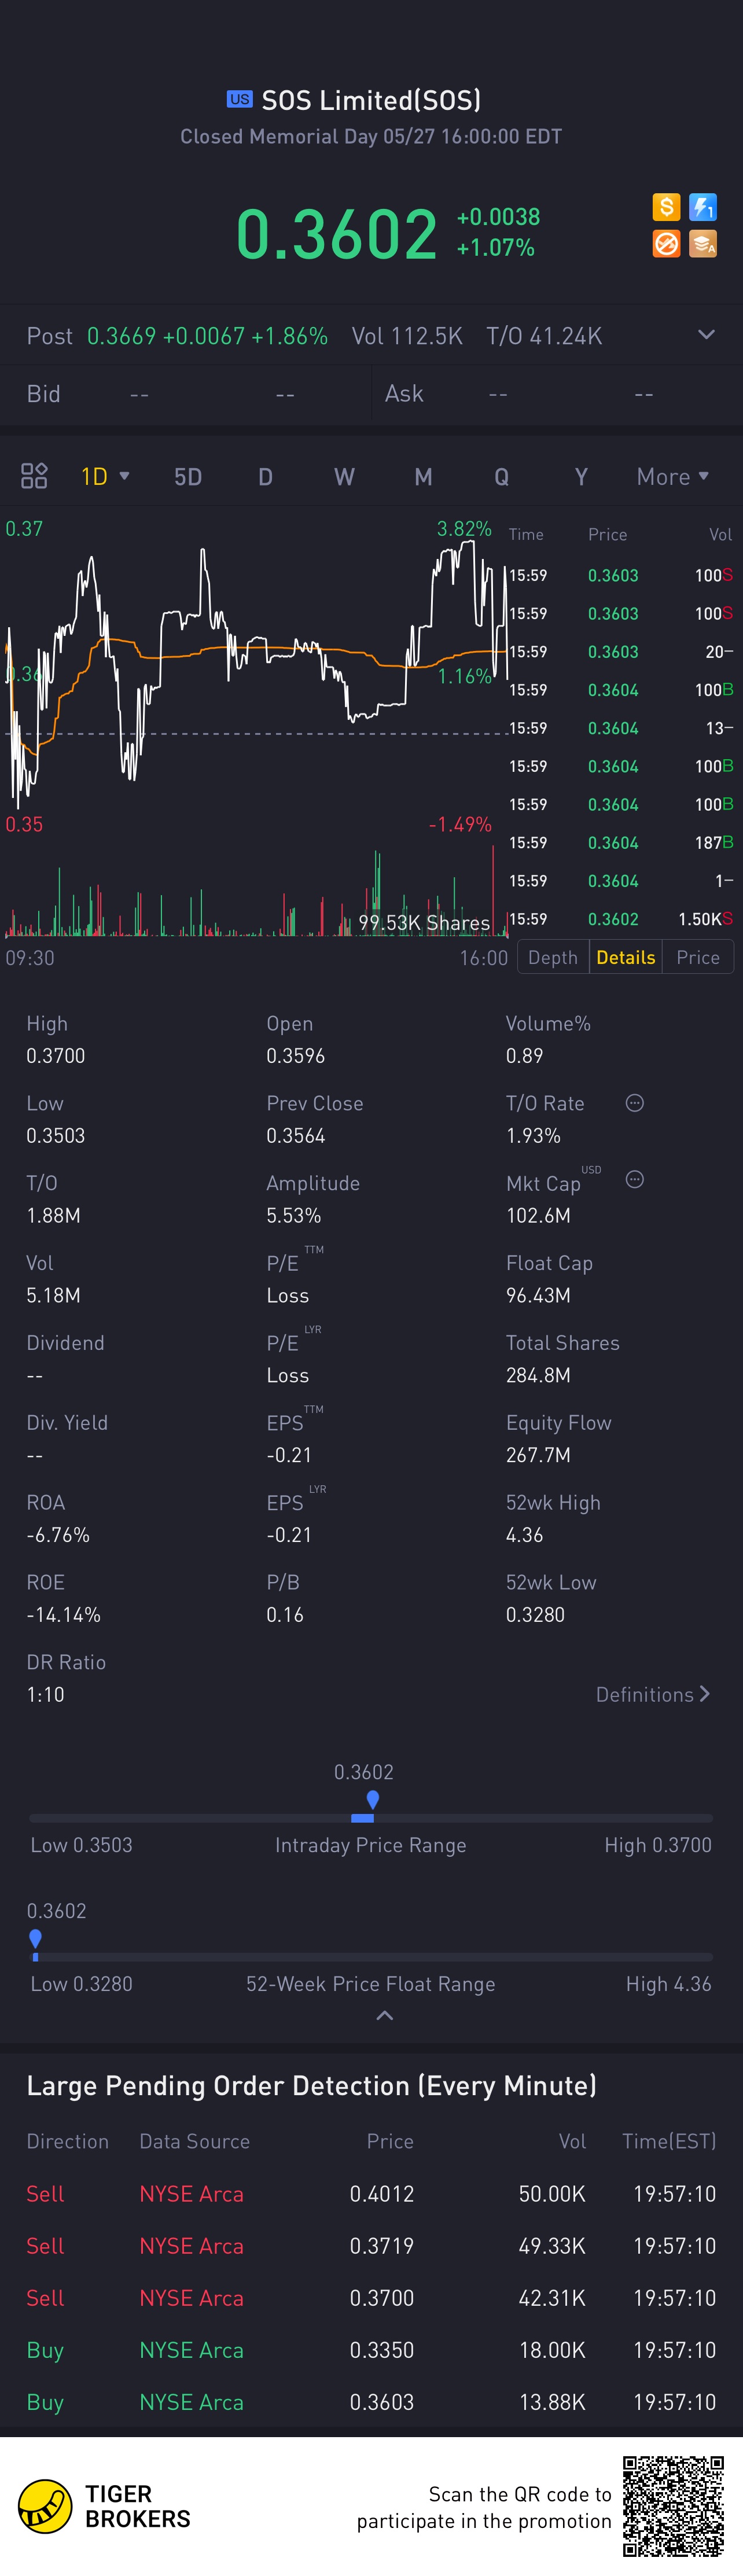Switch chart to the 5D tab
The image size is (743, 2576).
pyautogui.click(x=188, y=476)
